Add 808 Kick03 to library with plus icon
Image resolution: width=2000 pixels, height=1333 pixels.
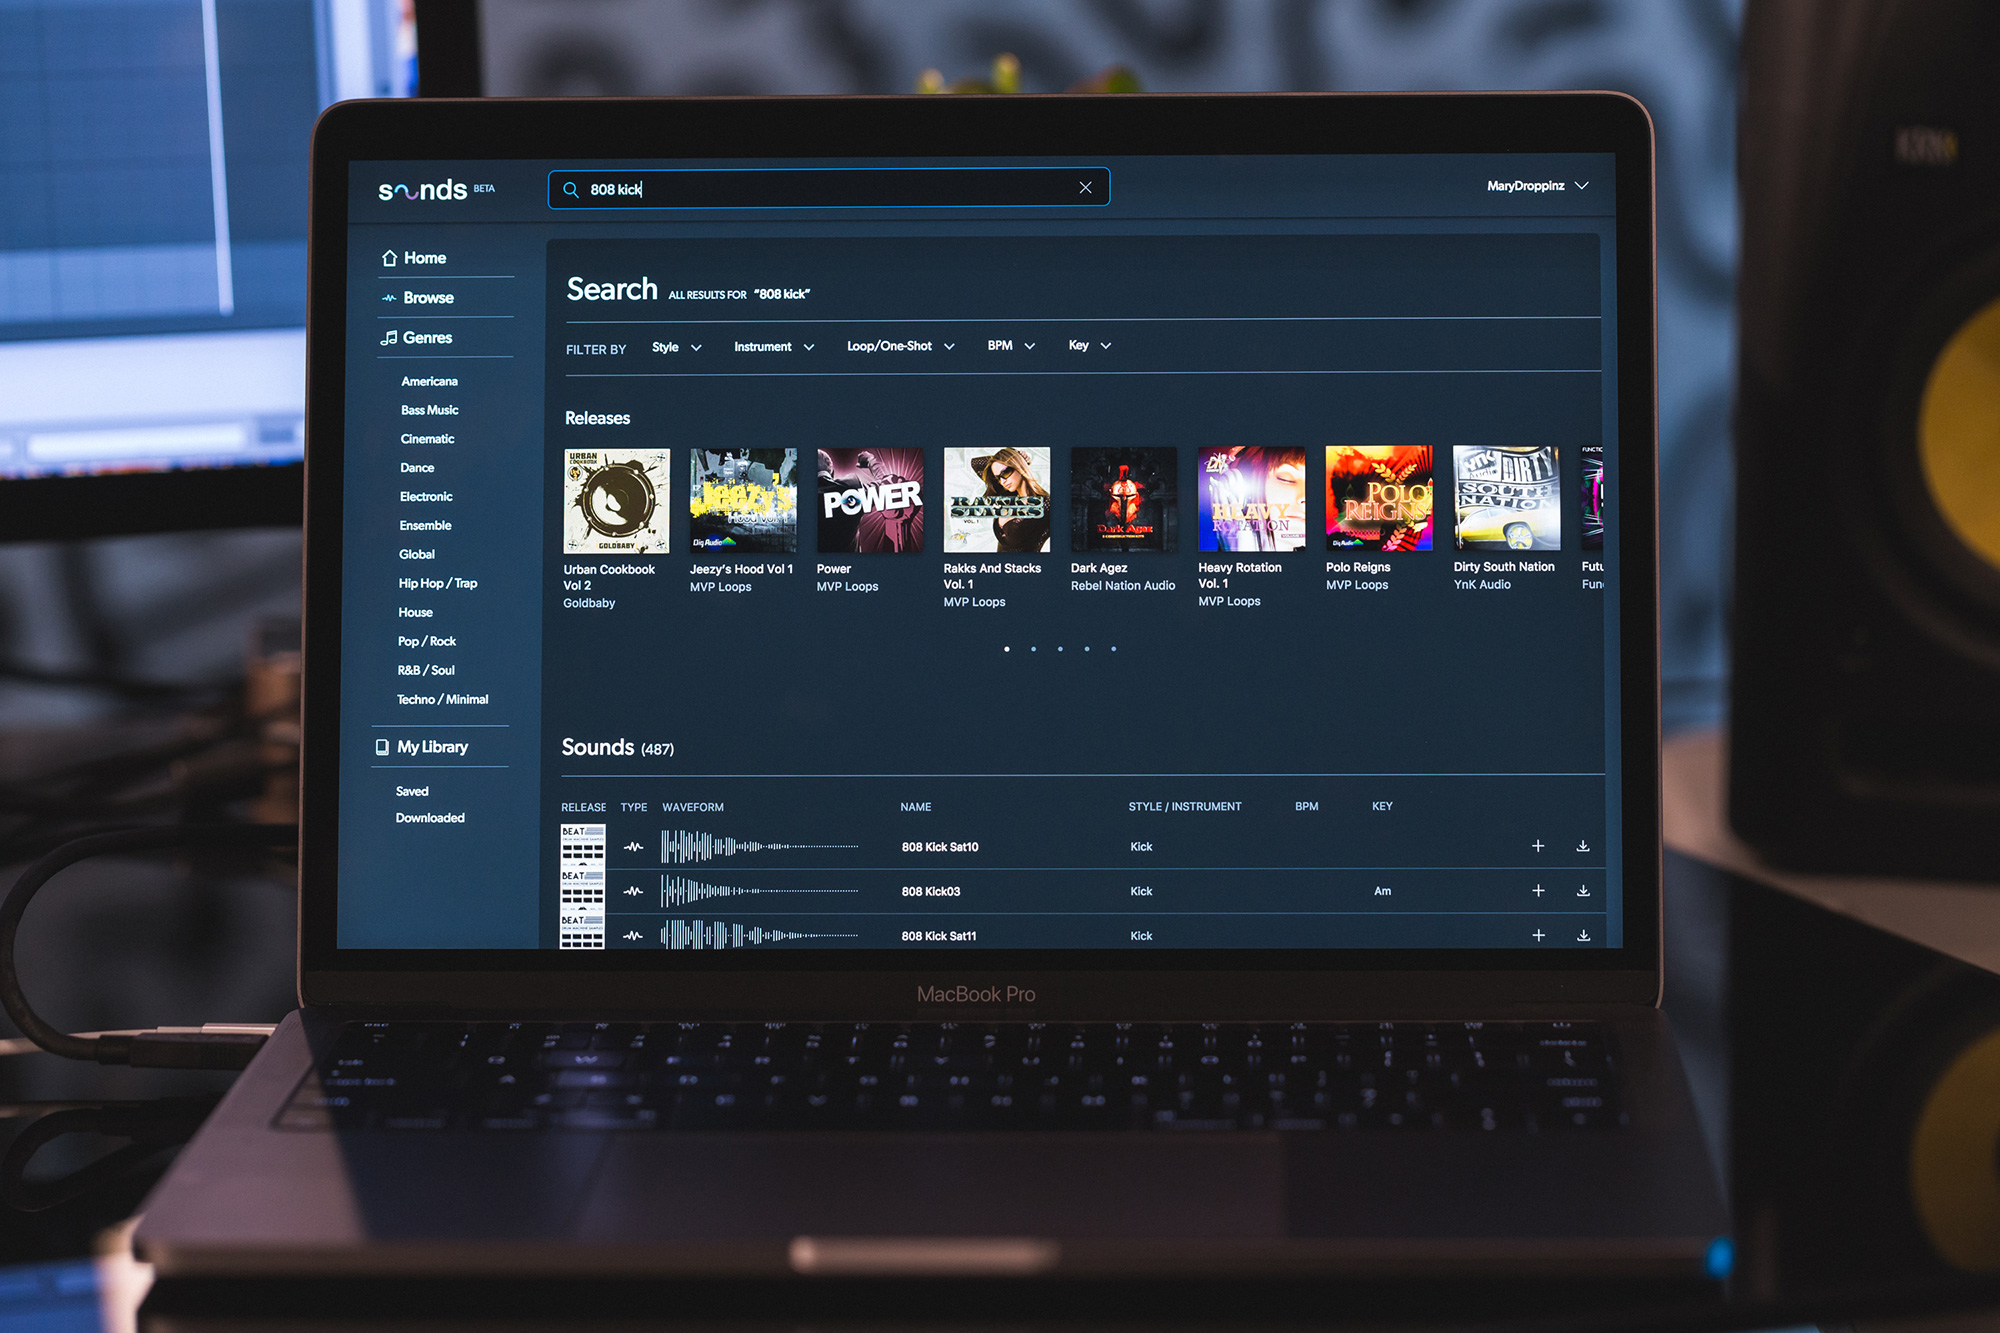tap(1538, 890)
